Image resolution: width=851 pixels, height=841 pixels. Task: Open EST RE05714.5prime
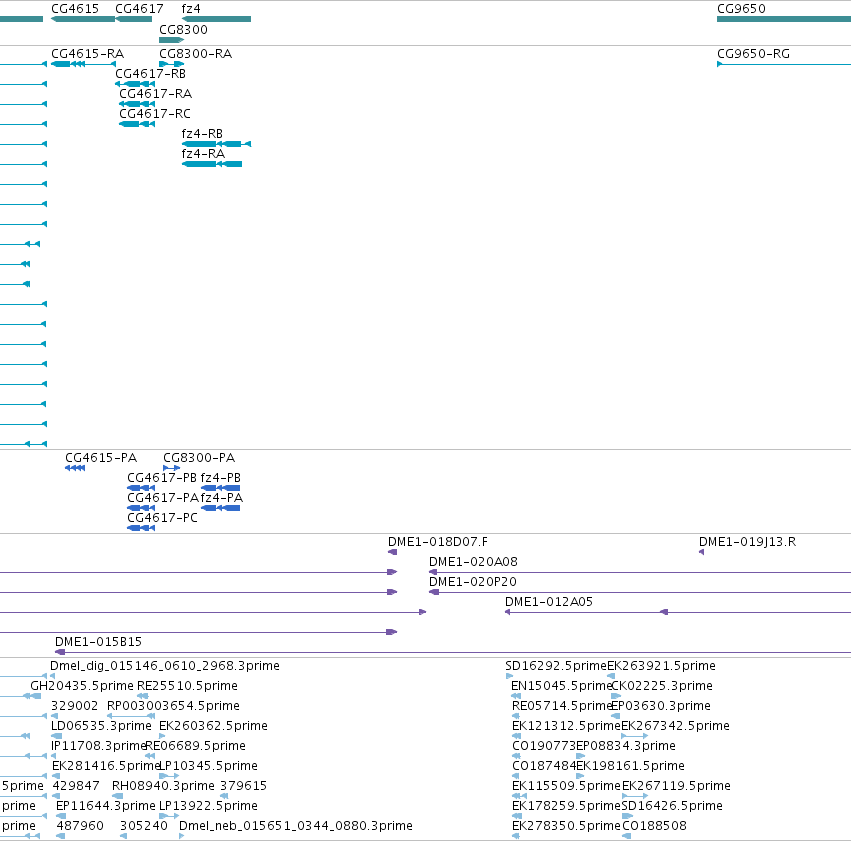(562, 706)
